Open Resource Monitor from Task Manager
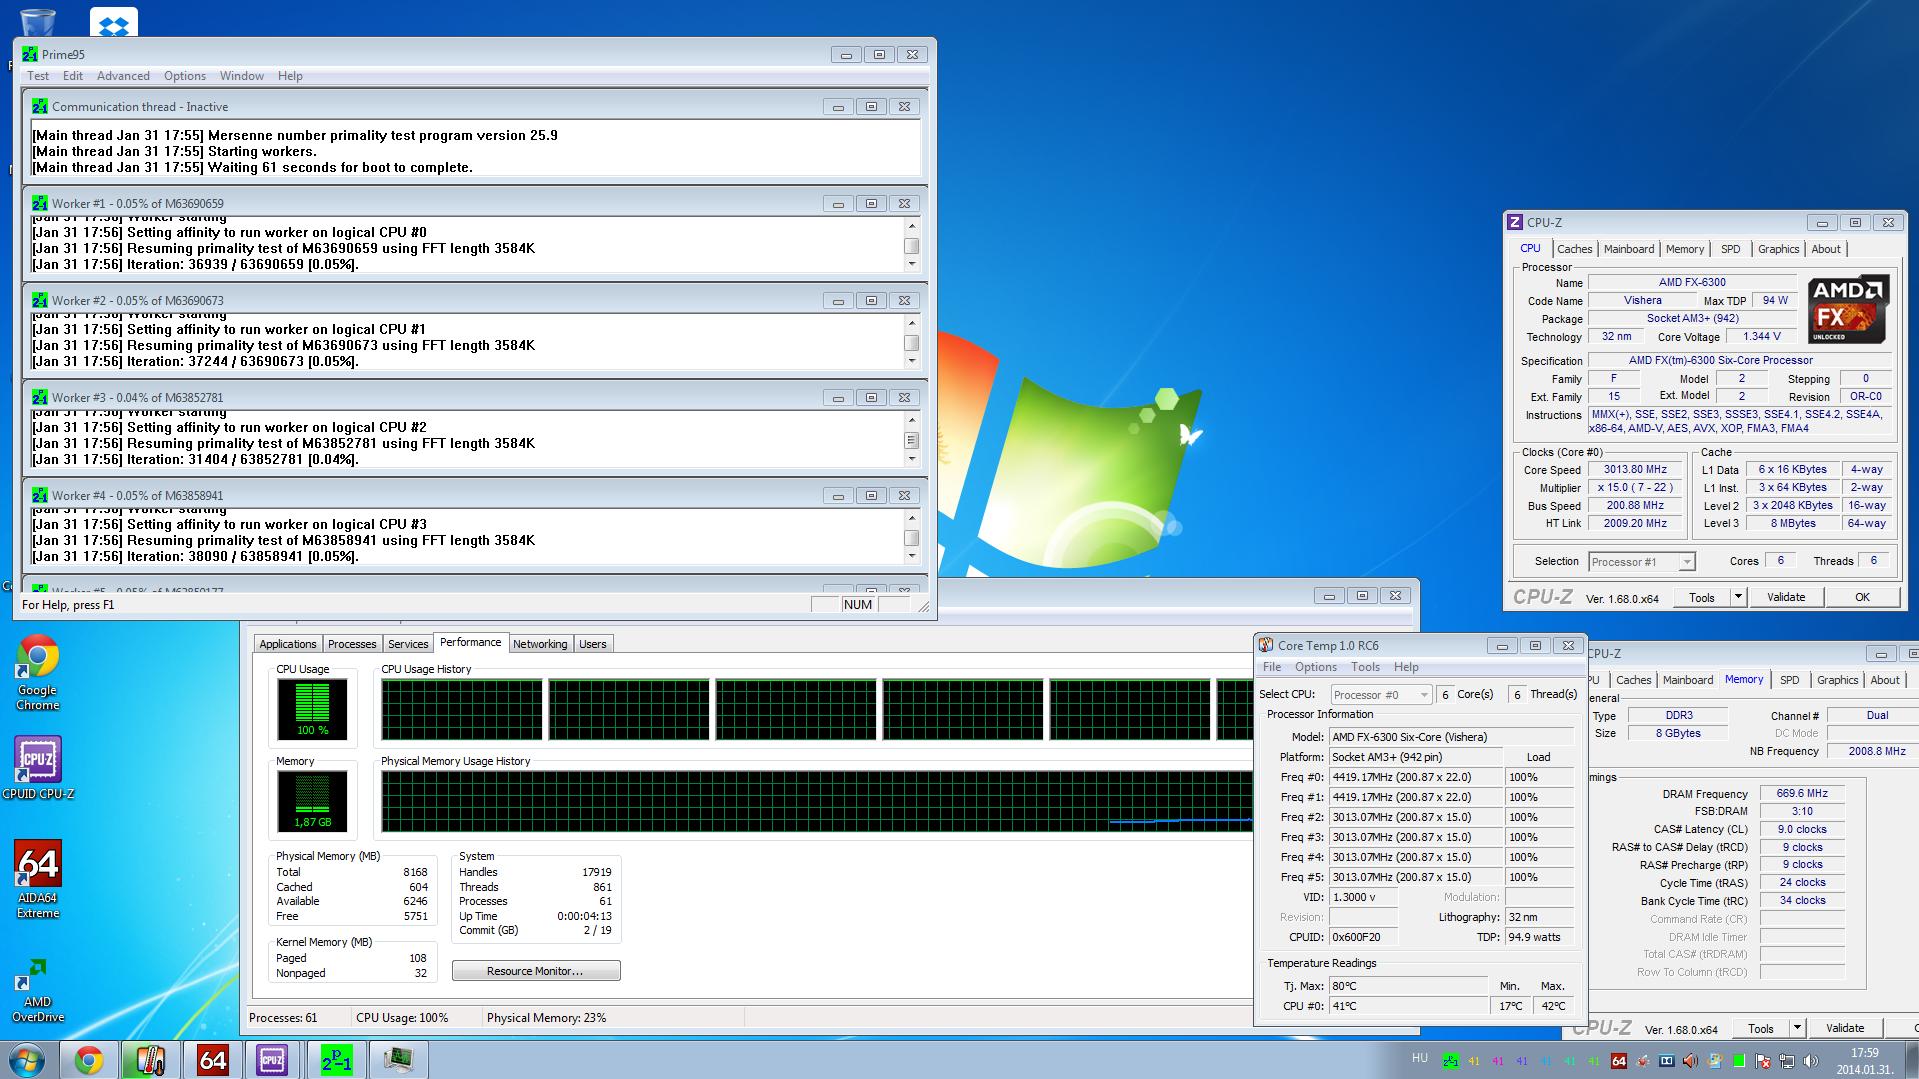Screen dimensions: 1919x1079 pyautogui.click(x=536, y=971)
